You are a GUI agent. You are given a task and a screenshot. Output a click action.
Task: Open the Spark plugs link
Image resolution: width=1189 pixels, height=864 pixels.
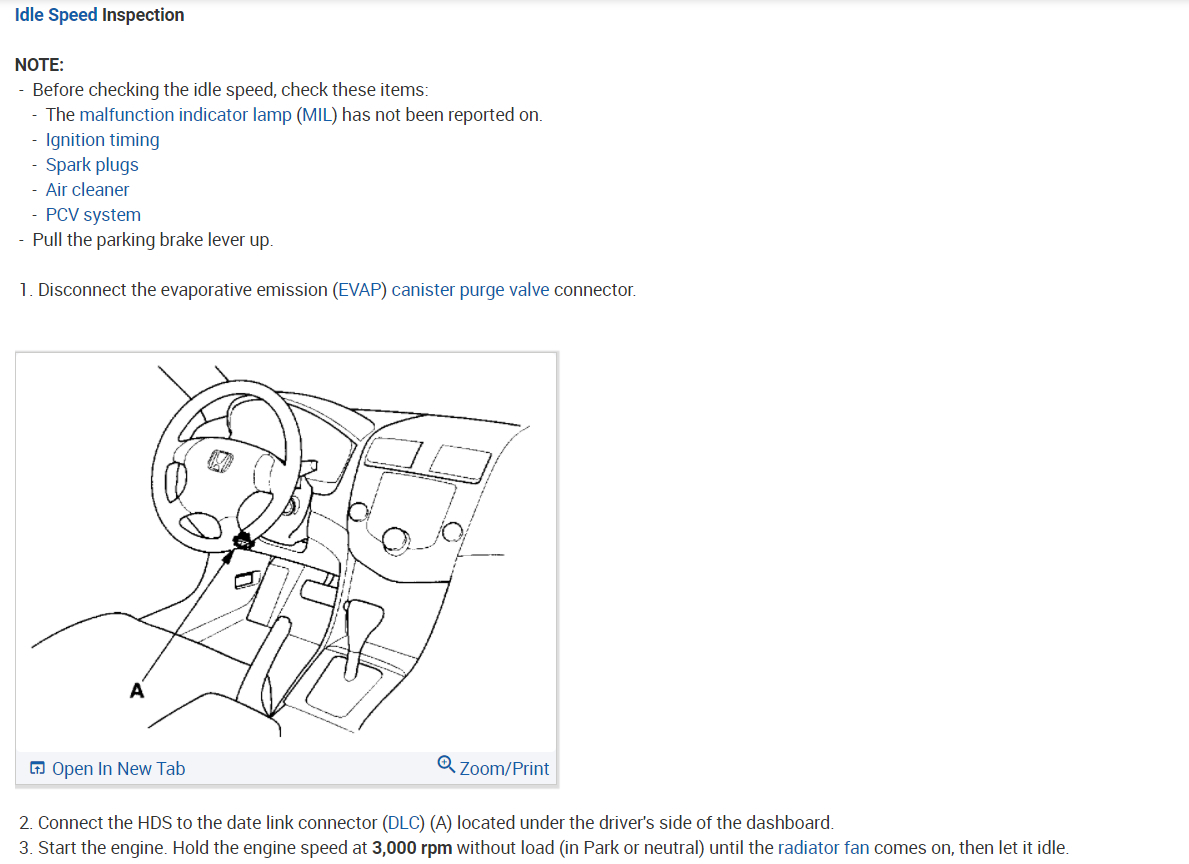tap(92, 165)
